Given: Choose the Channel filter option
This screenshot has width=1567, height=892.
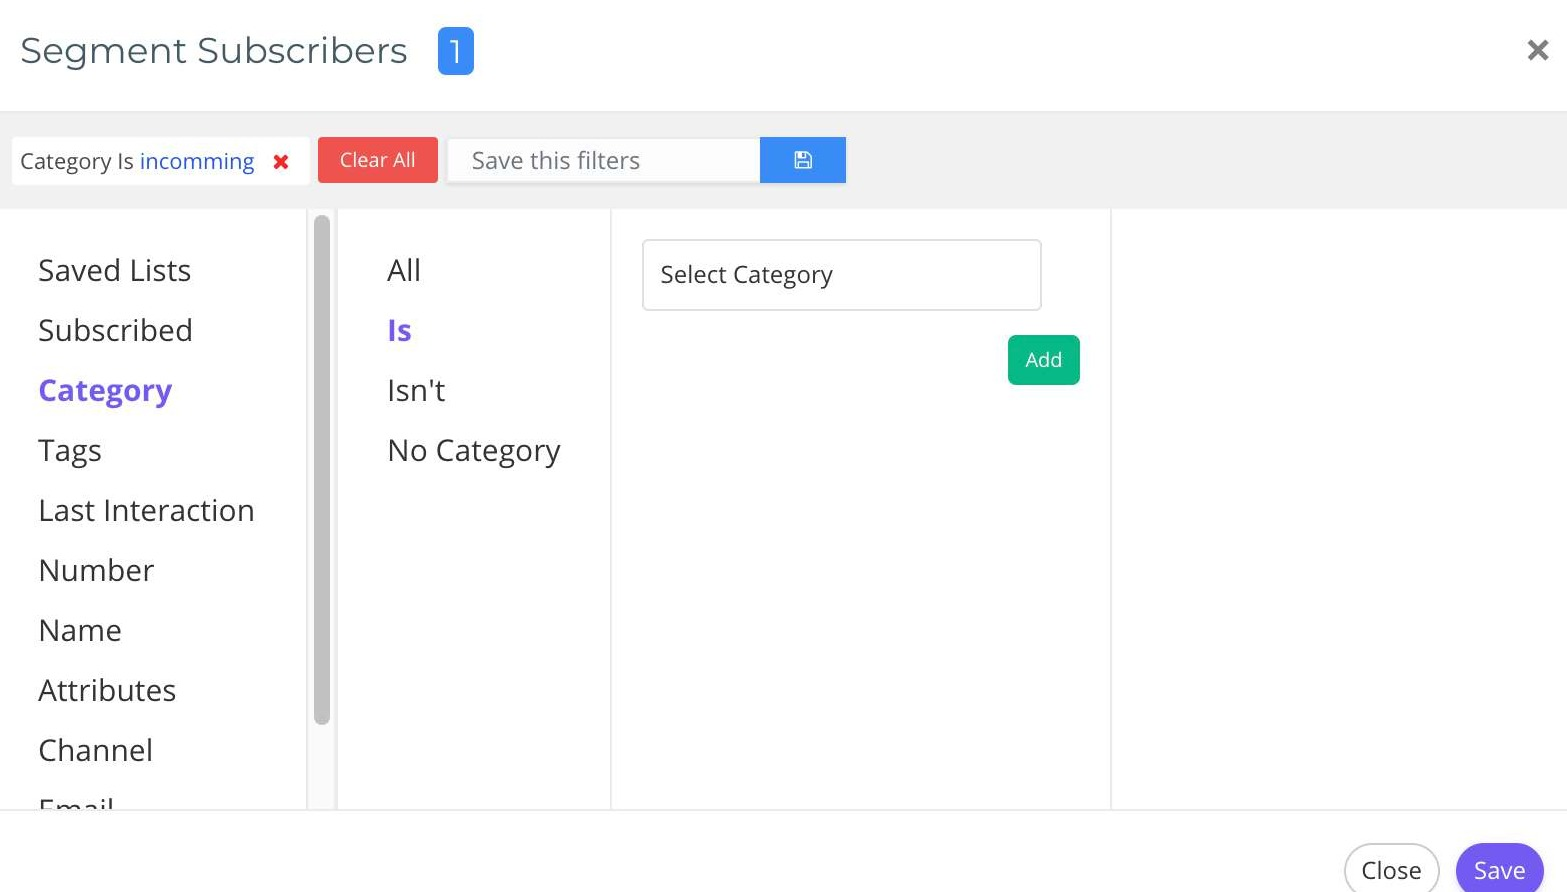Looking at the screenshot, I should 95,750.
